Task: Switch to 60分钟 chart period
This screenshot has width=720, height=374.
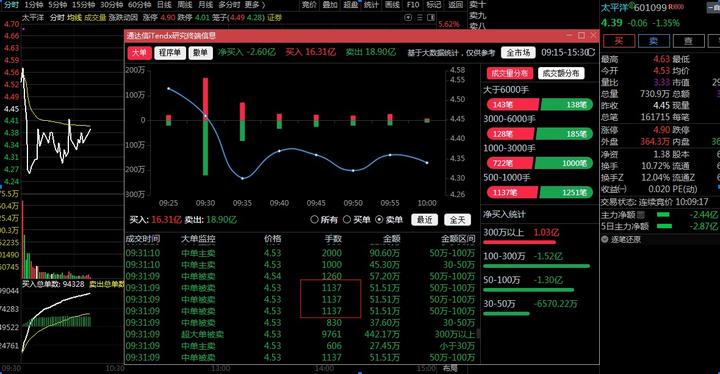Action: point(140,5)
